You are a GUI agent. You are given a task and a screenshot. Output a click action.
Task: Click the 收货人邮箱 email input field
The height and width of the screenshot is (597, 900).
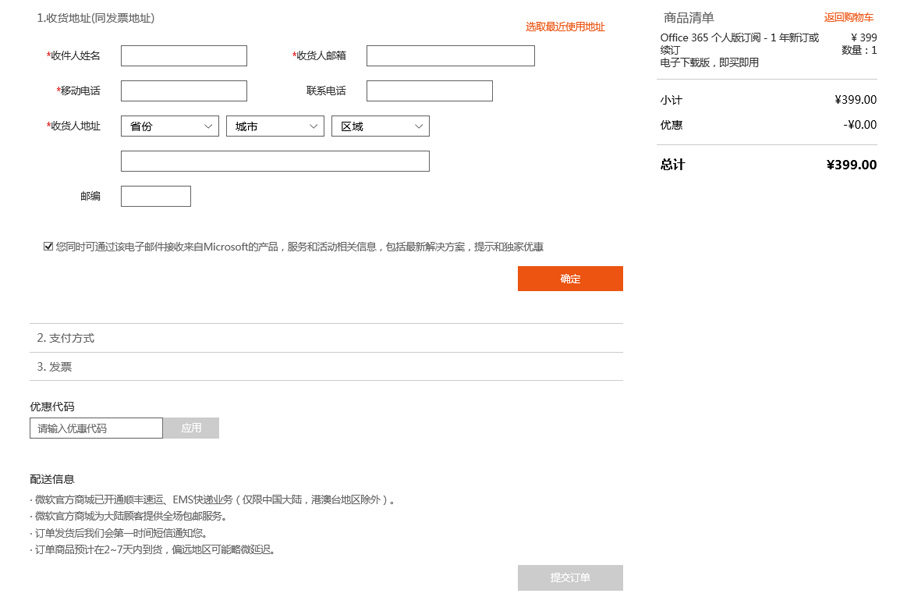pyautogui.click(x=450, y=55)
